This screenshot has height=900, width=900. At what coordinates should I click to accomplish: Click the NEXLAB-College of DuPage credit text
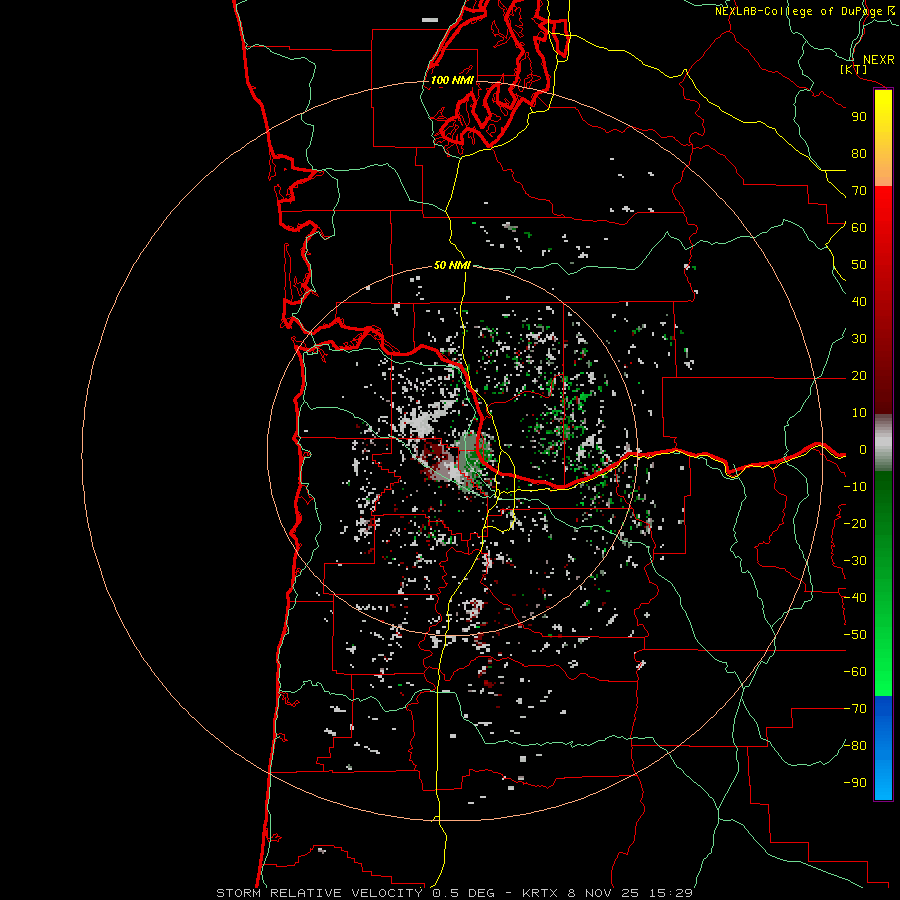click(804, 11)
